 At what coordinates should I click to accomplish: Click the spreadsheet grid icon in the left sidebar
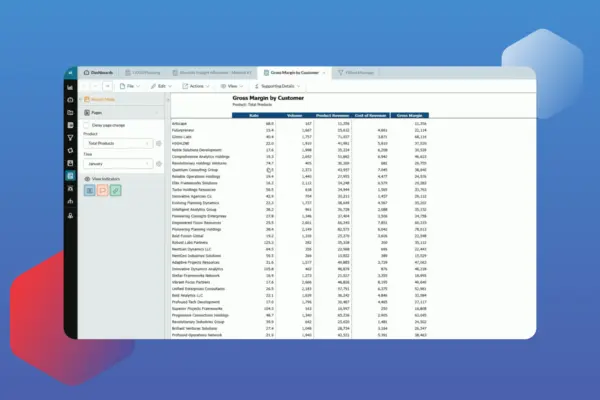(70, 125)
